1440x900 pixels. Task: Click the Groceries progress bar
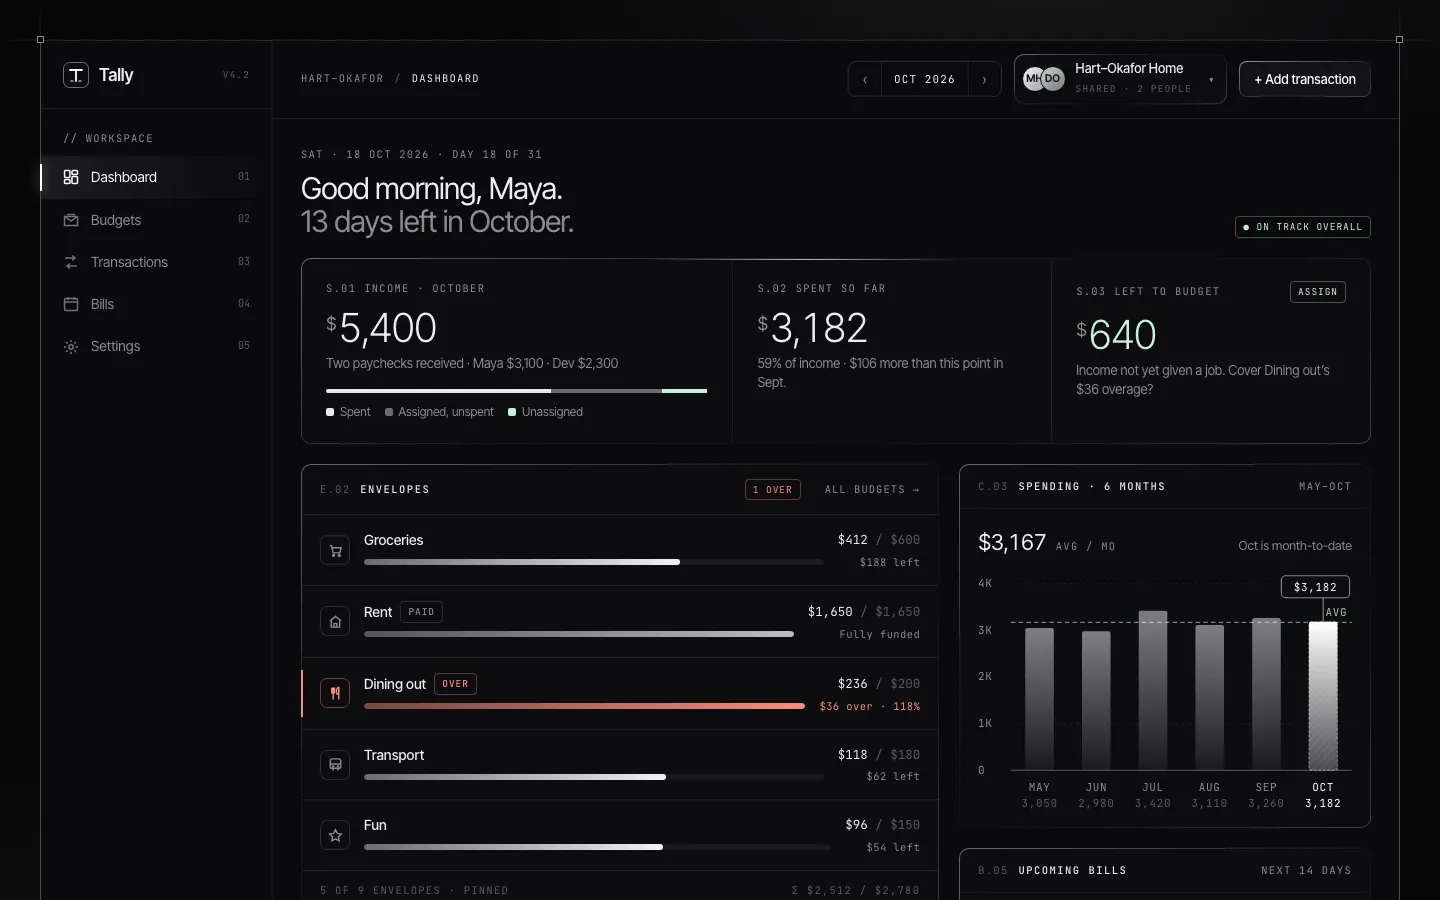(x=594, y=562)
